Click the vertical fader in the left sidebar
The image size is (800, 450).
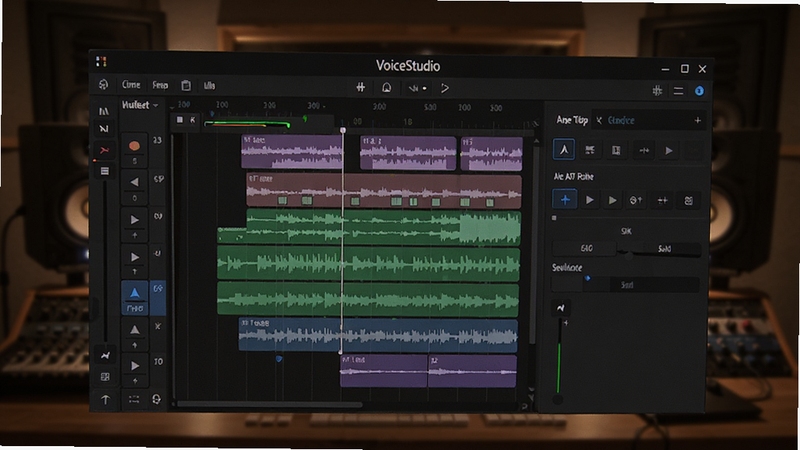(106, 260)
